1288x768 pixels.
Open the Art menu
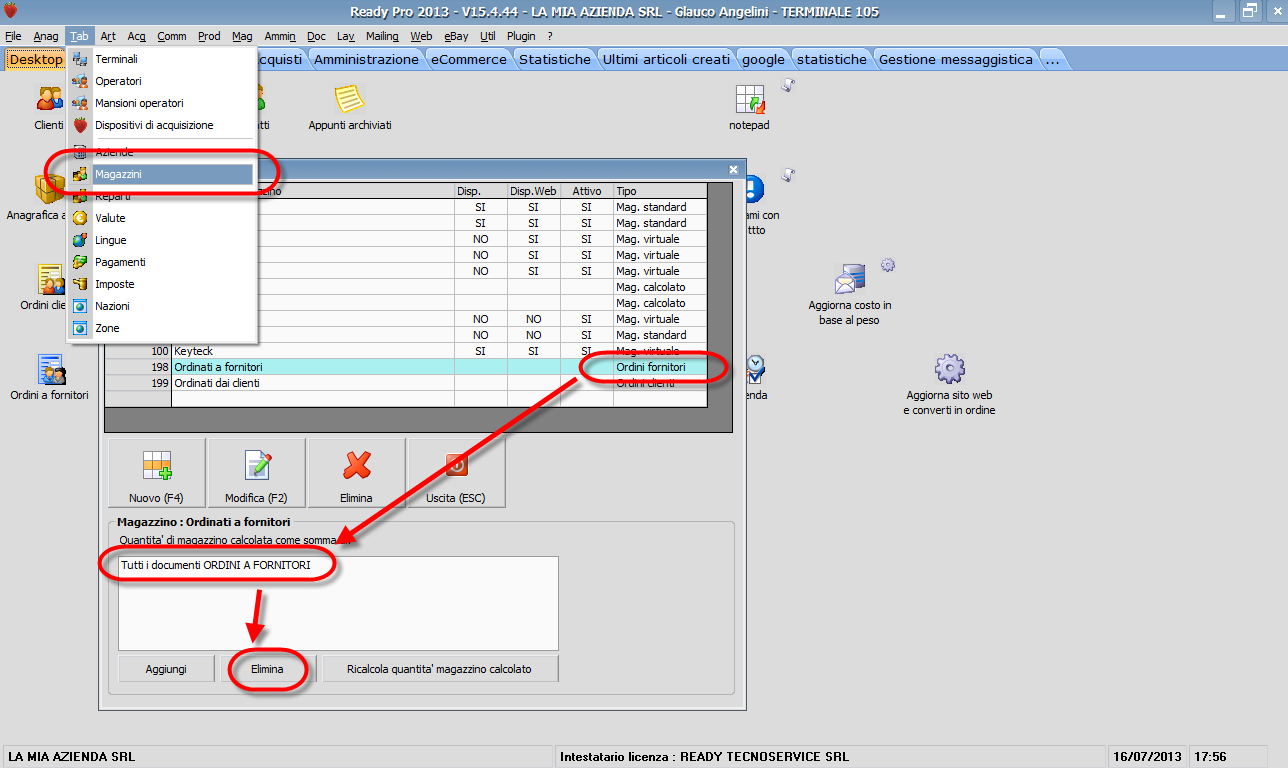(x=108, y=36)
